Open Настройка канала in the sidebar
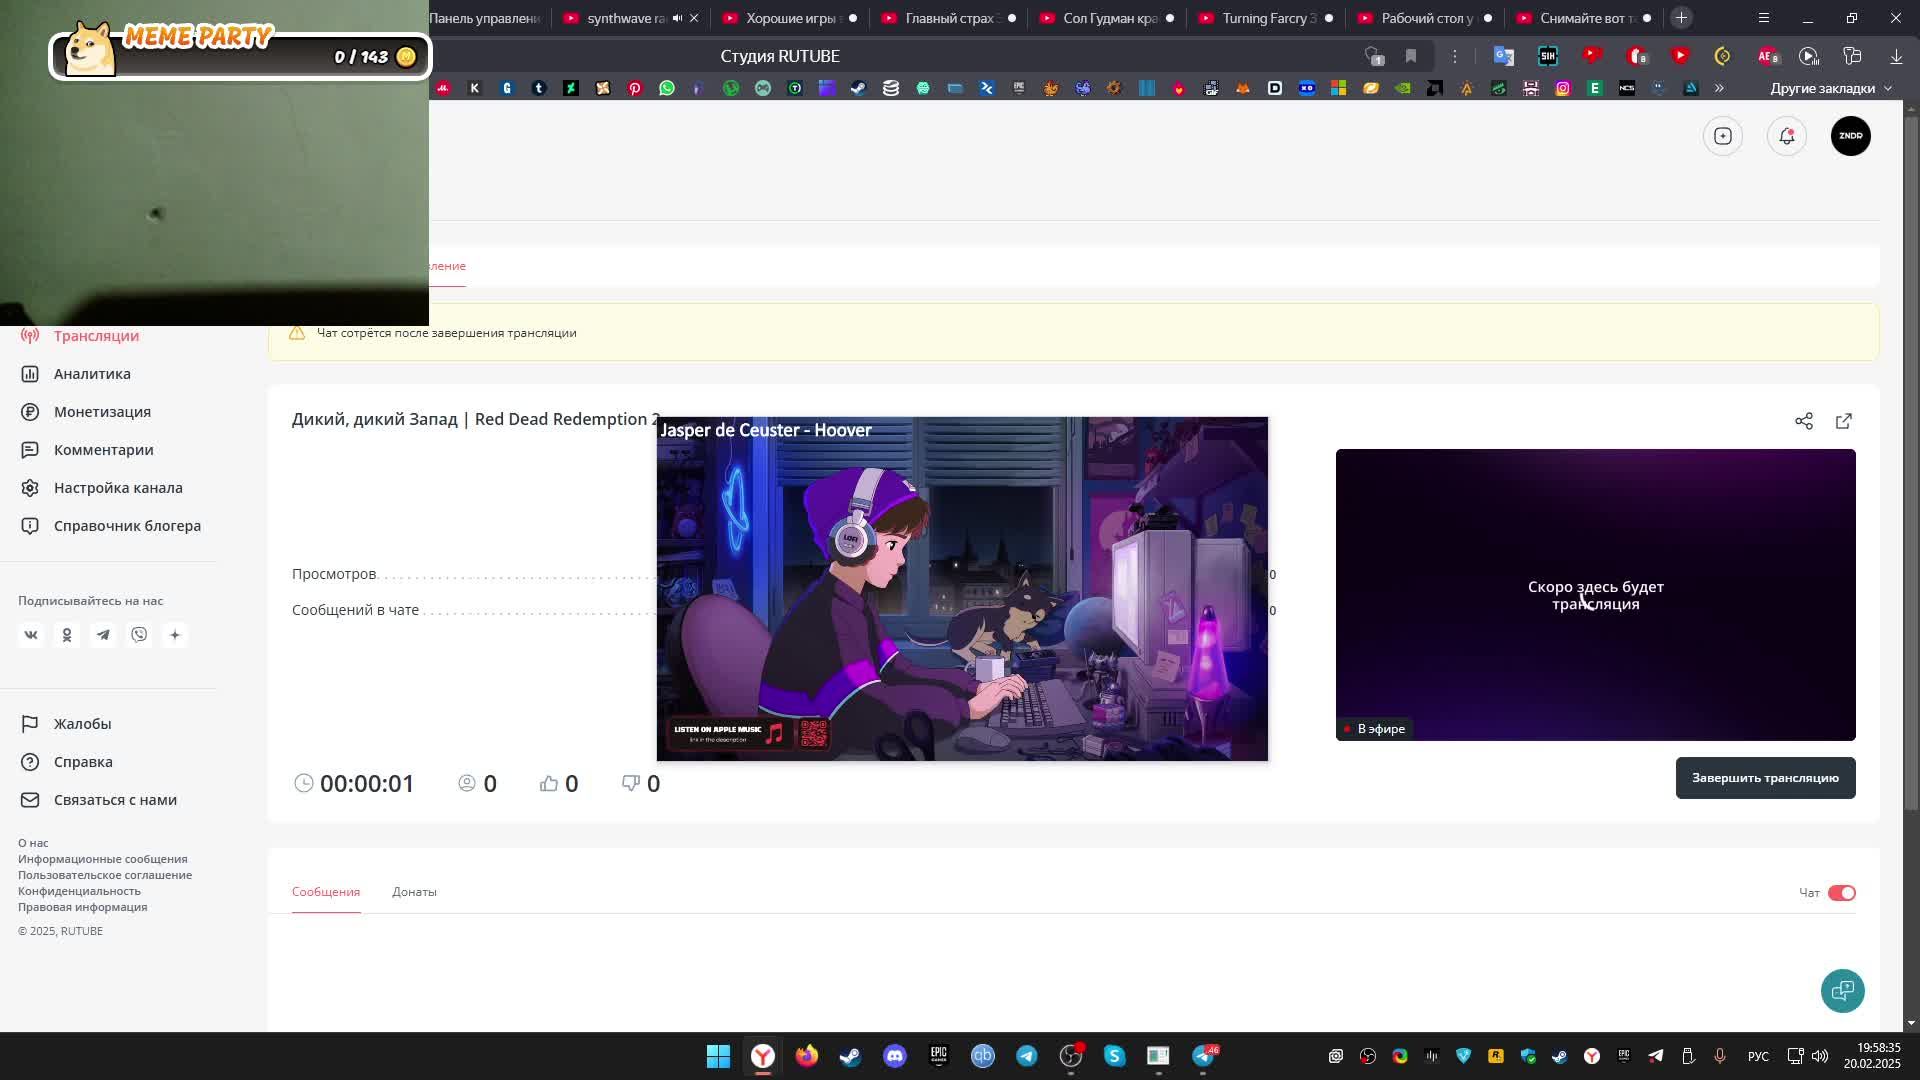Screen dimensions: 1920x1080 point(118,488)
